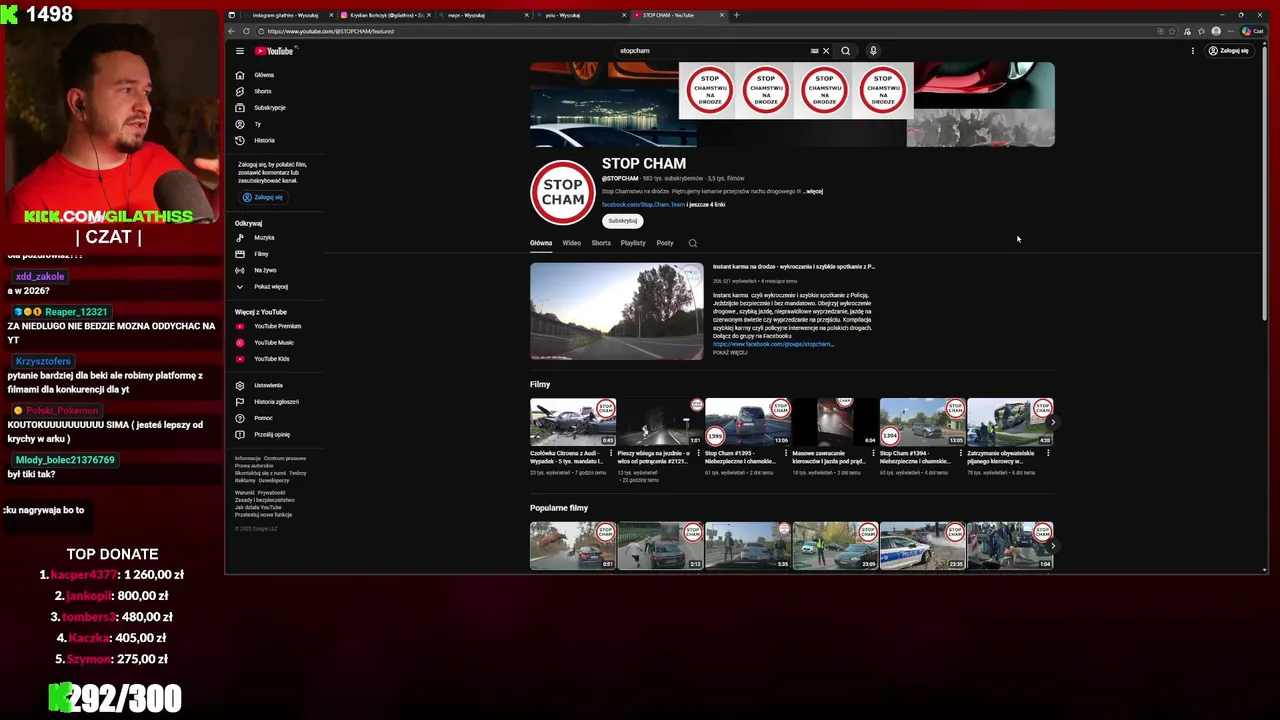
Task: Search within the channel using magnifier icon
Action: [692, 243]
